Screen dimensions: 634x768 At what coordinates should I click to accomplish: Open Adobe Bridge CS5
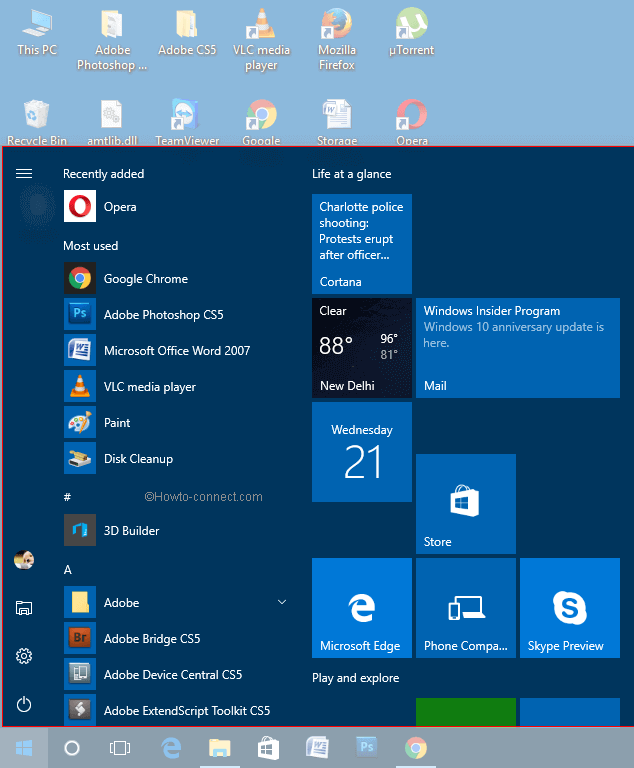pos(176,639)
